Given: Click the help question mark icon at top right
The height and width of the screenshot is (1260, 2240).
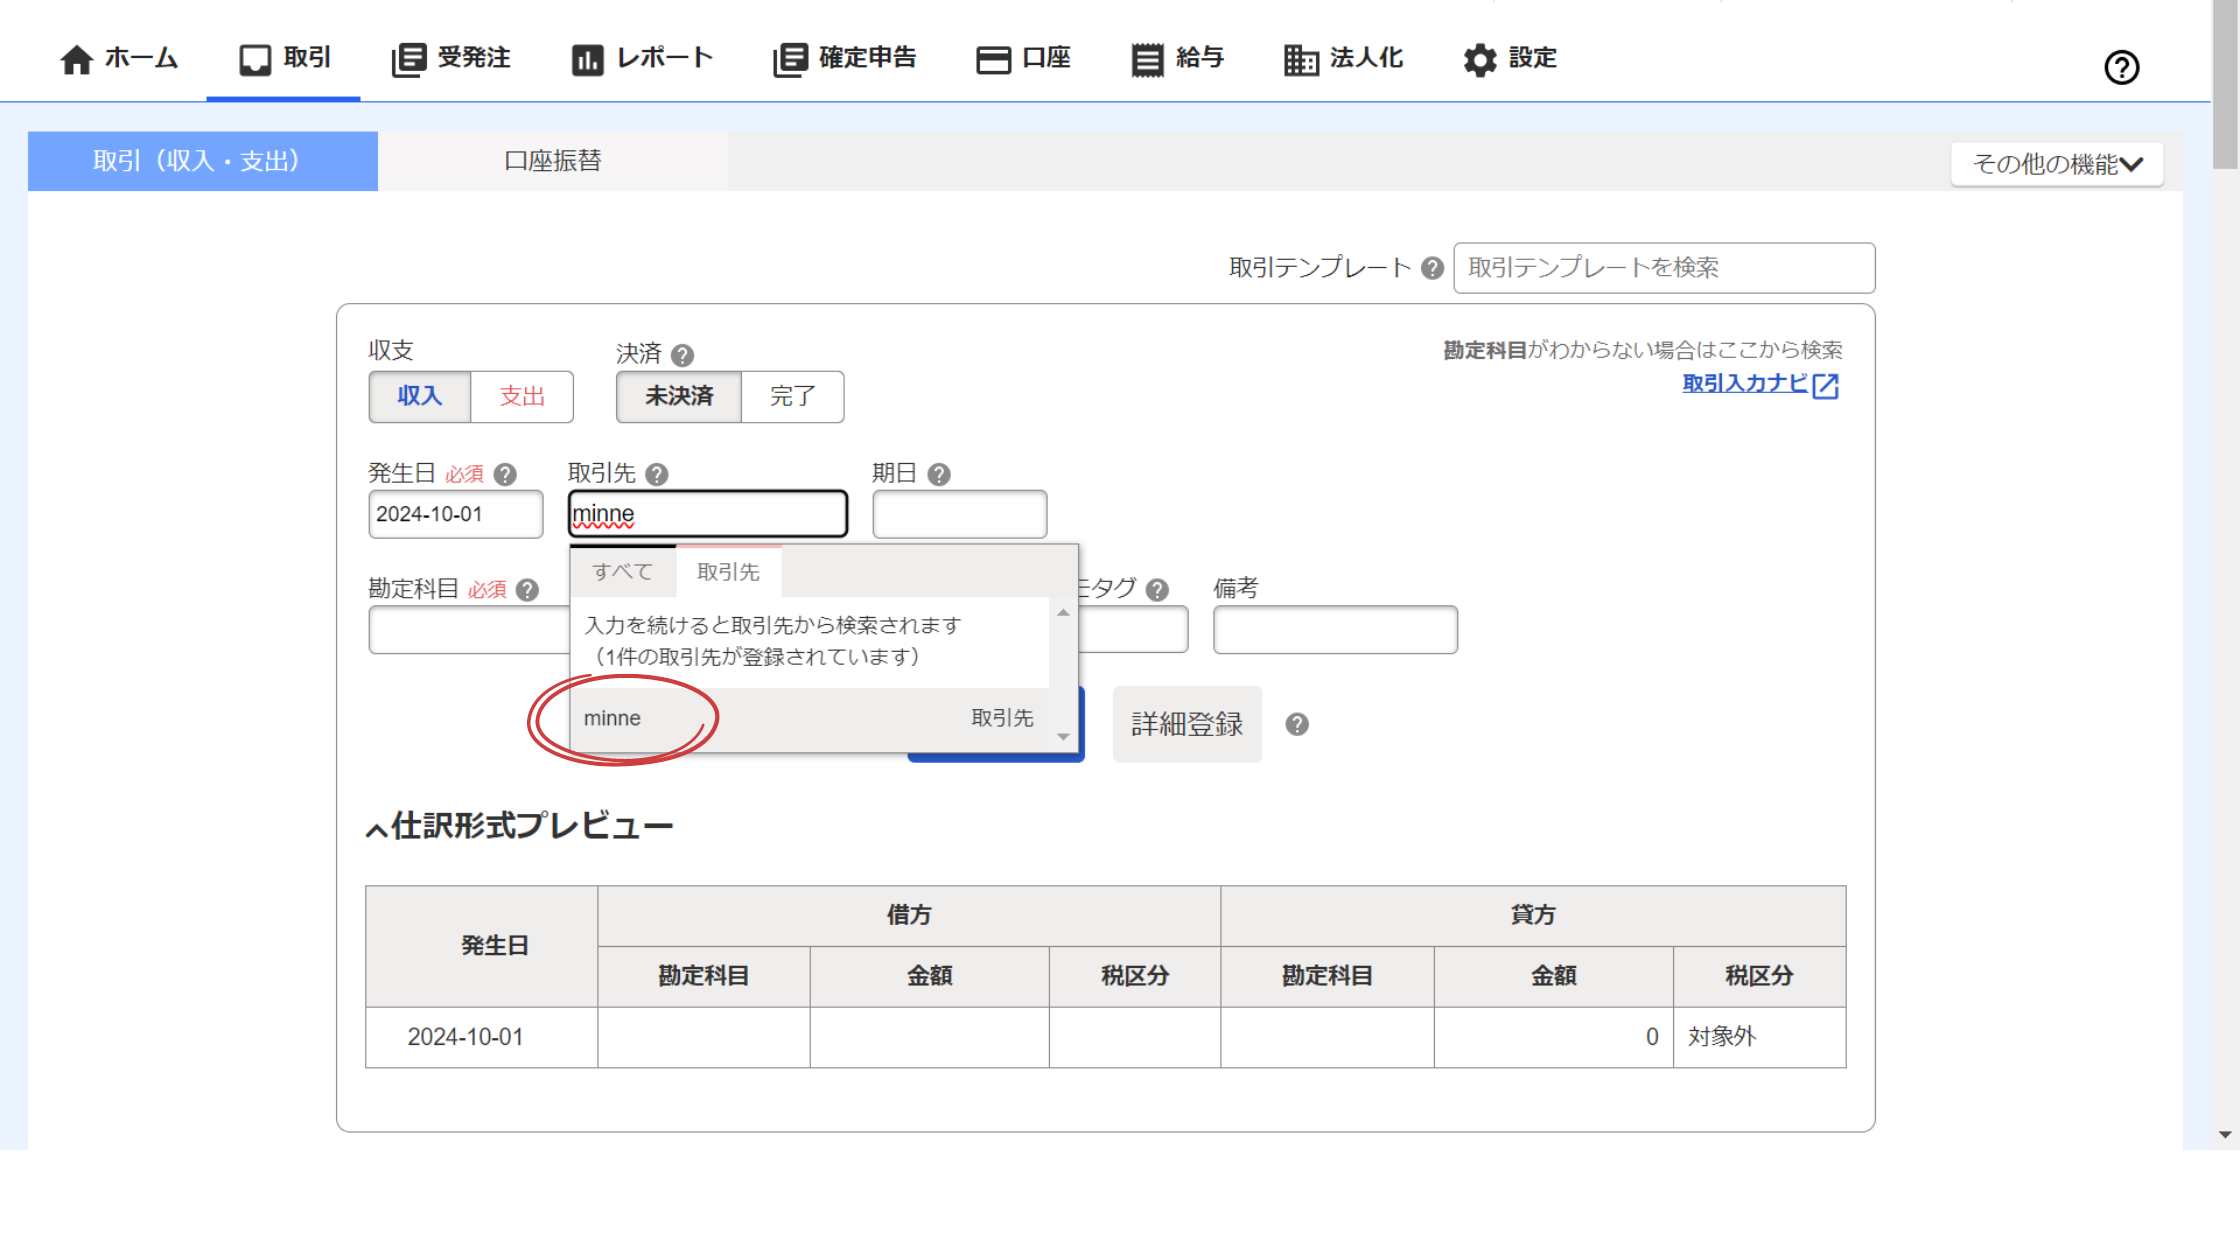Looking at the screenshot, I should tap(2121, 68).
